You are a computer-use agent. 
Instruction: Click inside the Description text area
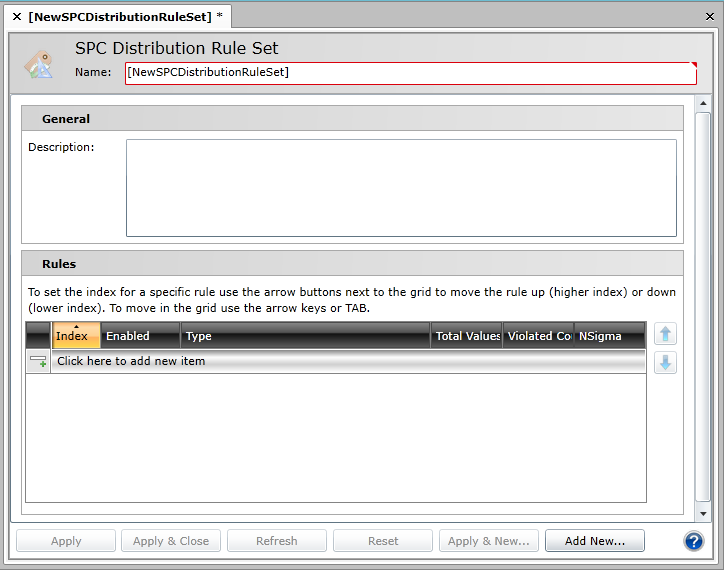pyautogui.click(x=401, y=188)
